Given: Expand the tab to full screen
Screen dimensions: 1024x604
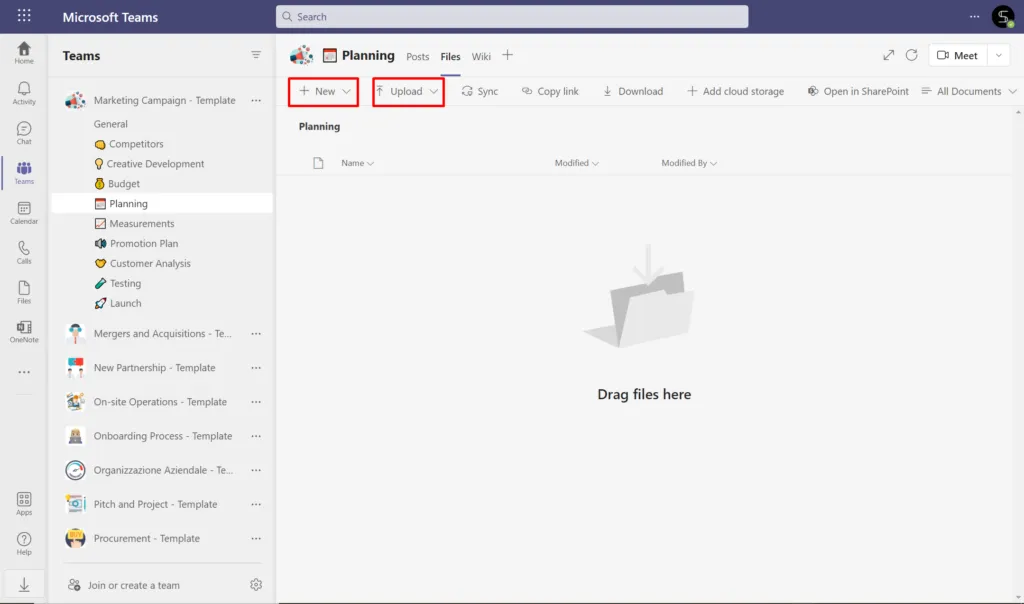Looking at the screenshot, I should [x=888, y=56].
